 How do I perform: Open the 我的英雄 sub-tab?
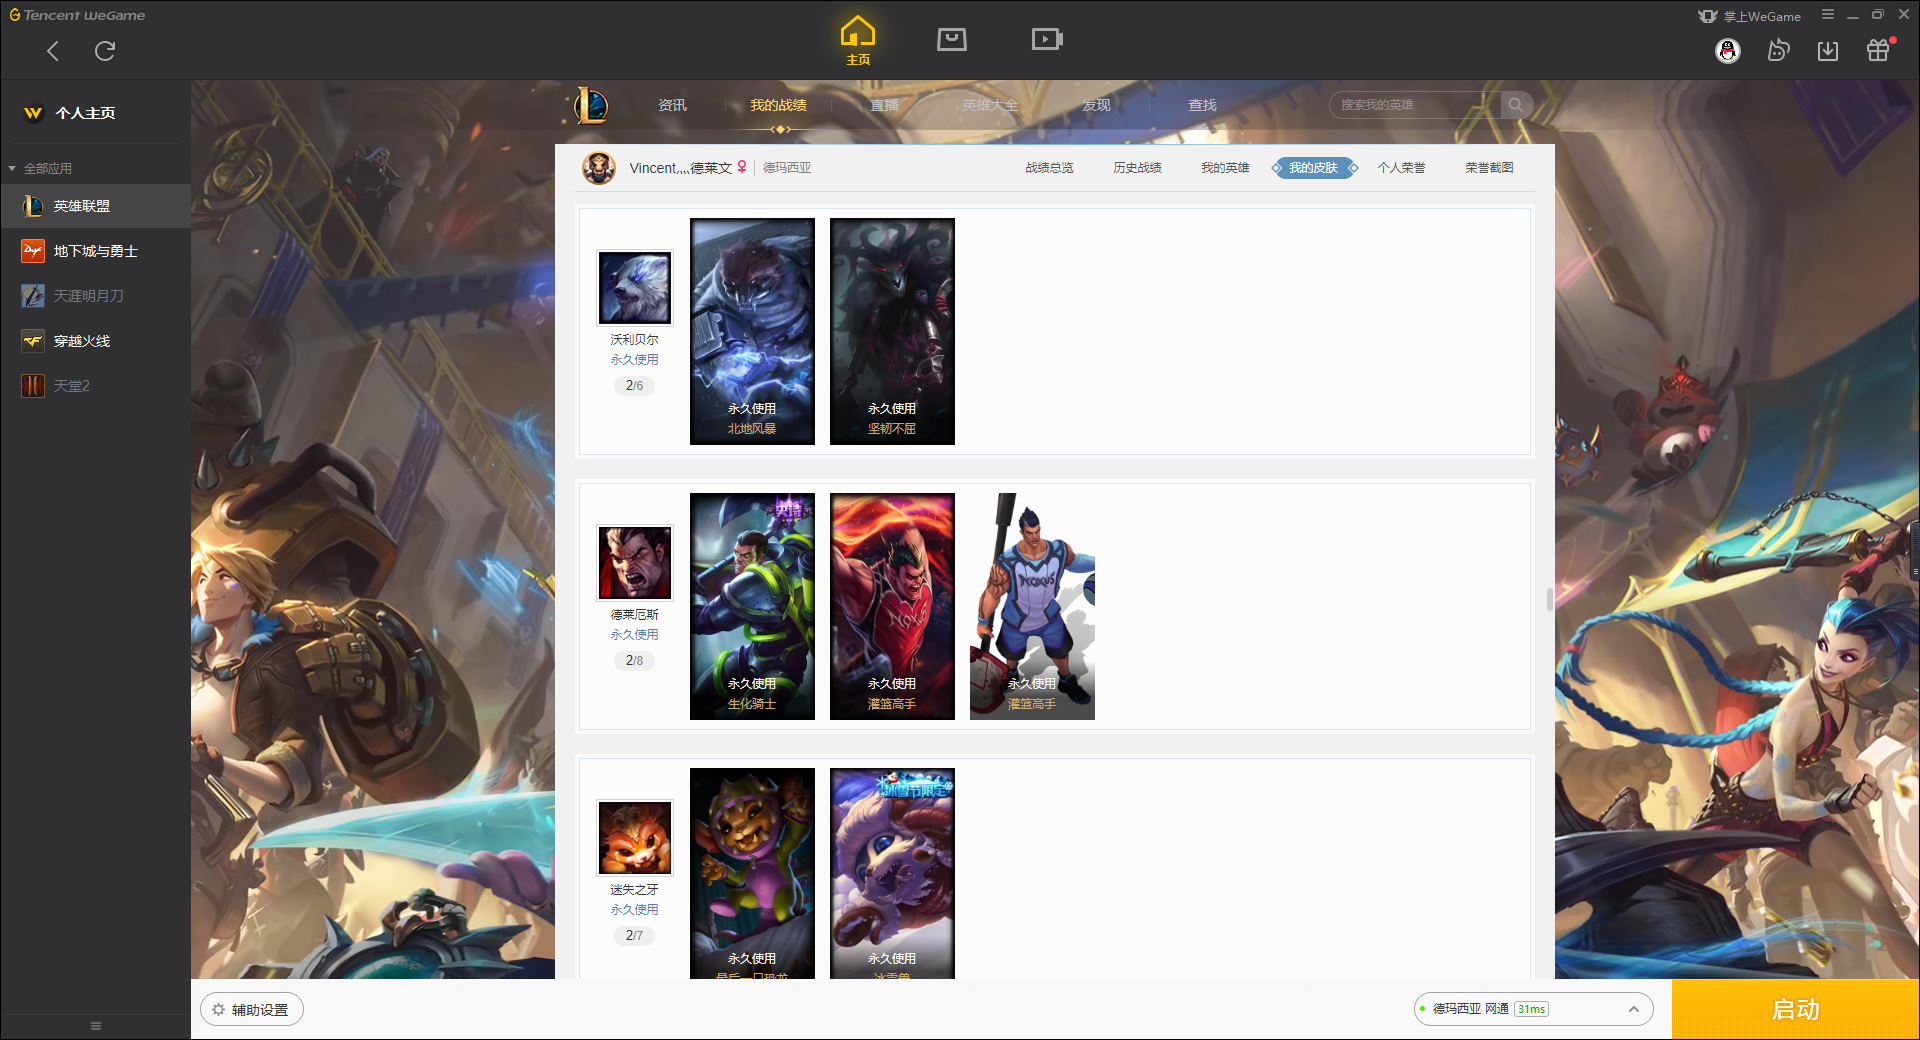(x=1225, y=168)
